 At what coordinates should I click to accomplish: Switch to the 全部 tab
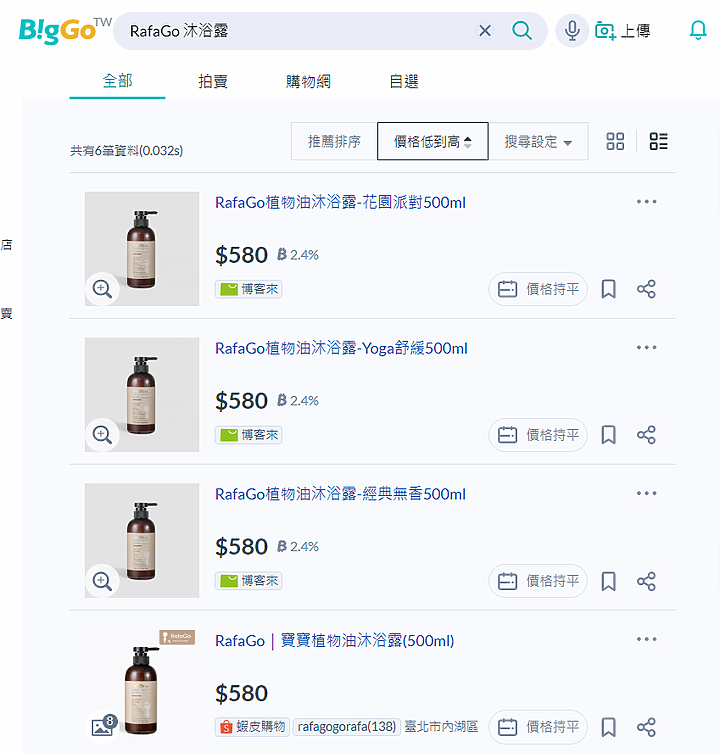click(x=117, y=81)
